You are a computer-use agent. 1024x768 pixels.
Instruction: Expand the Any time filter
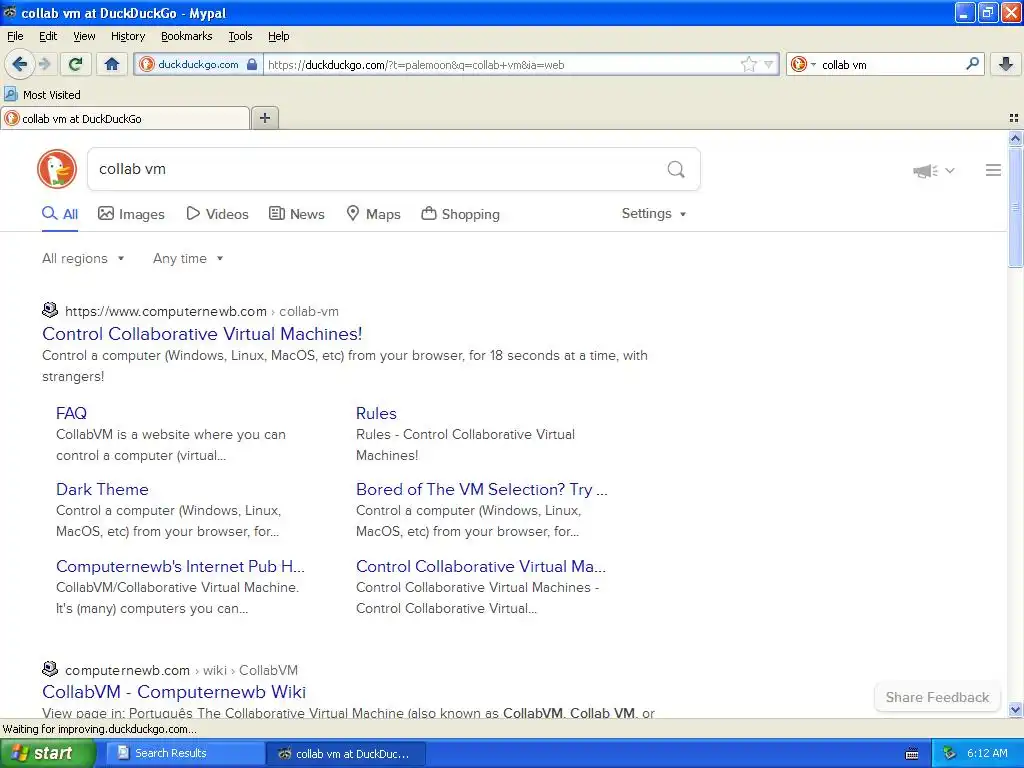(x=188, y=259)
